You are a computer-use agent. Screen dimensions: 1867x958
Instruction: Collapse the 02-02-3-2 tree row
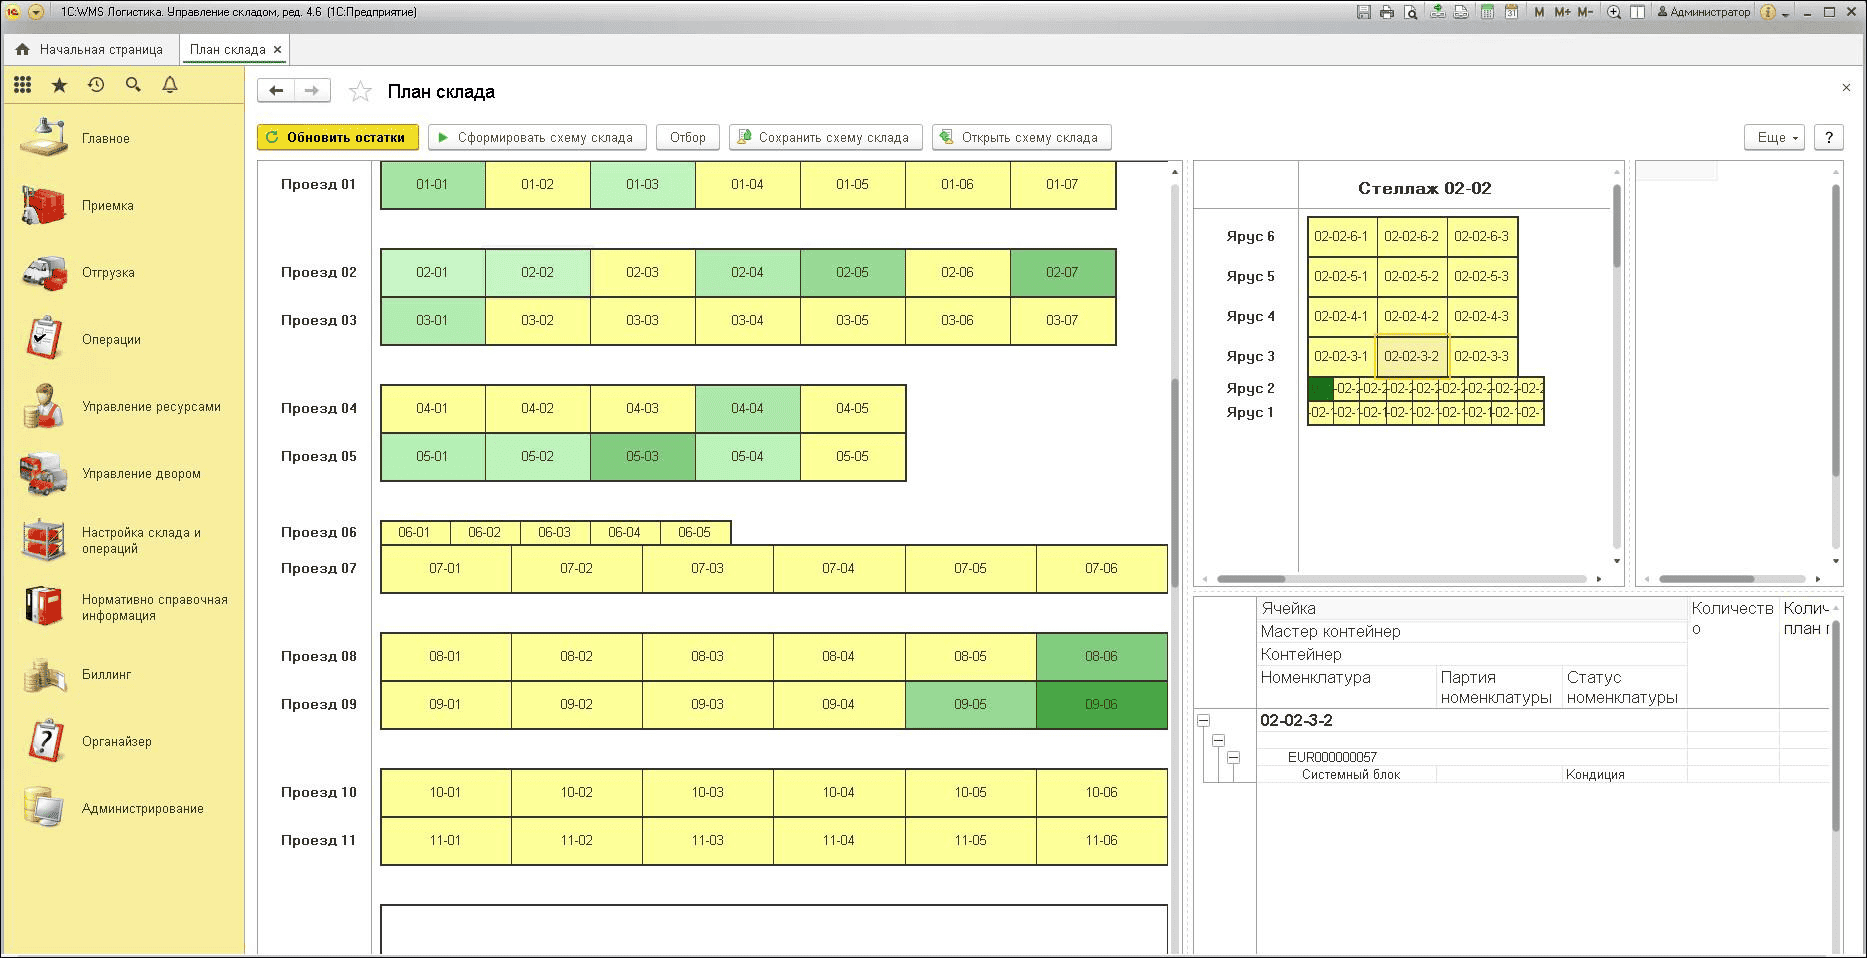tap(1204, 720)
